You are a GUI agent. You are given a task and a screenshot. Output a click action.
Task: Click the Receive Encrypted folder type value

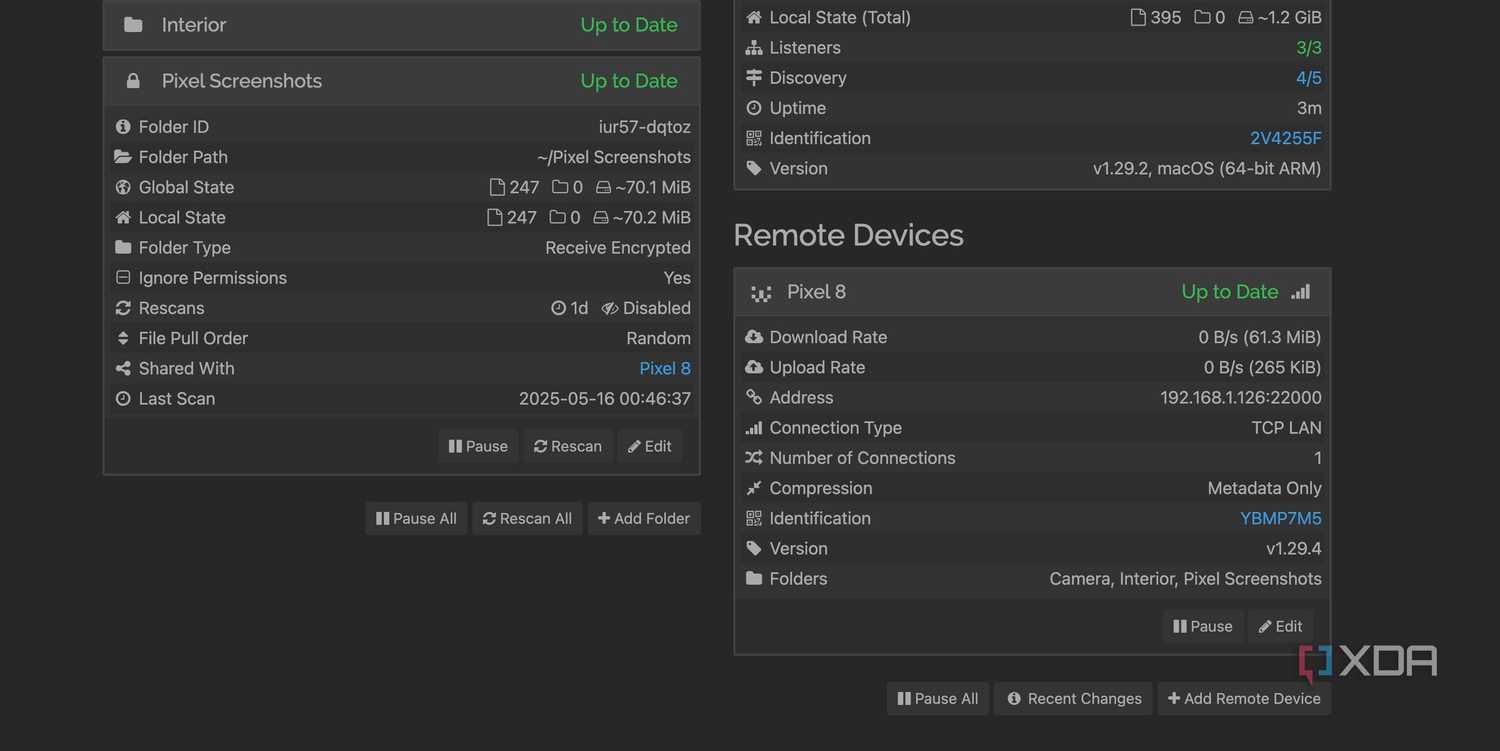point(618,247)
